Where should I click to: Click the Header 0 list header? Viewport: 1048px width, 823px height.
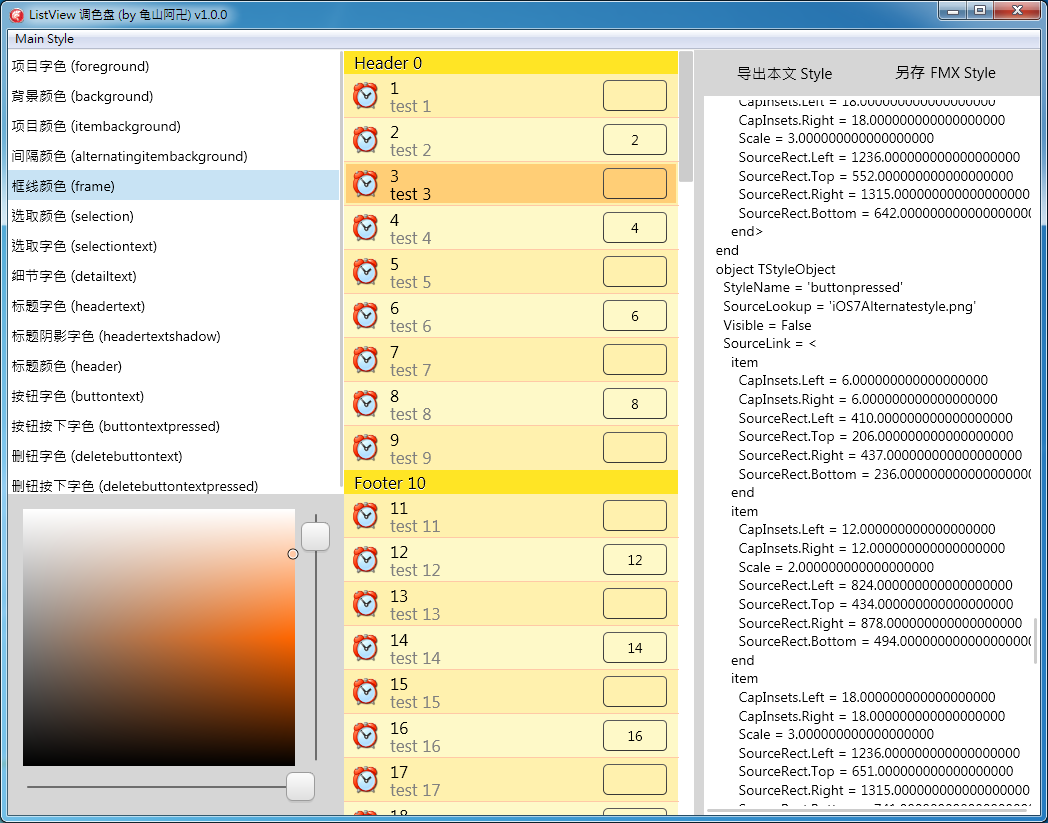pos(511,63)
